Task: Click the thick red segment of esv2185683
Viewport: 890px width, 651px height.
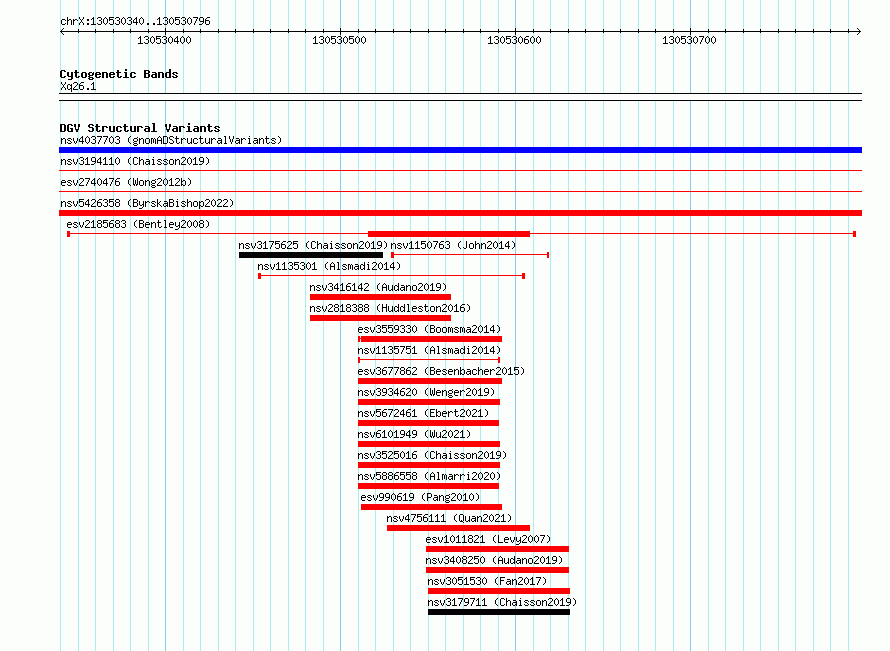Action: pos(449,234)
